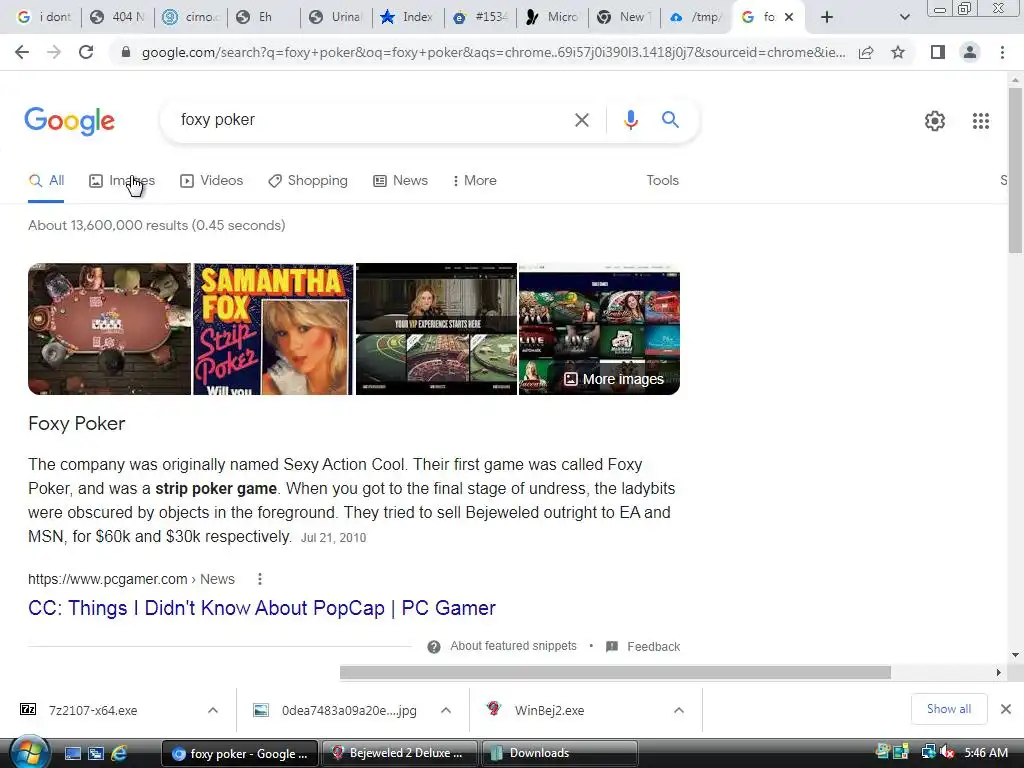
Task: Switch to the Videos results tab
Action: tap(212, 180)
